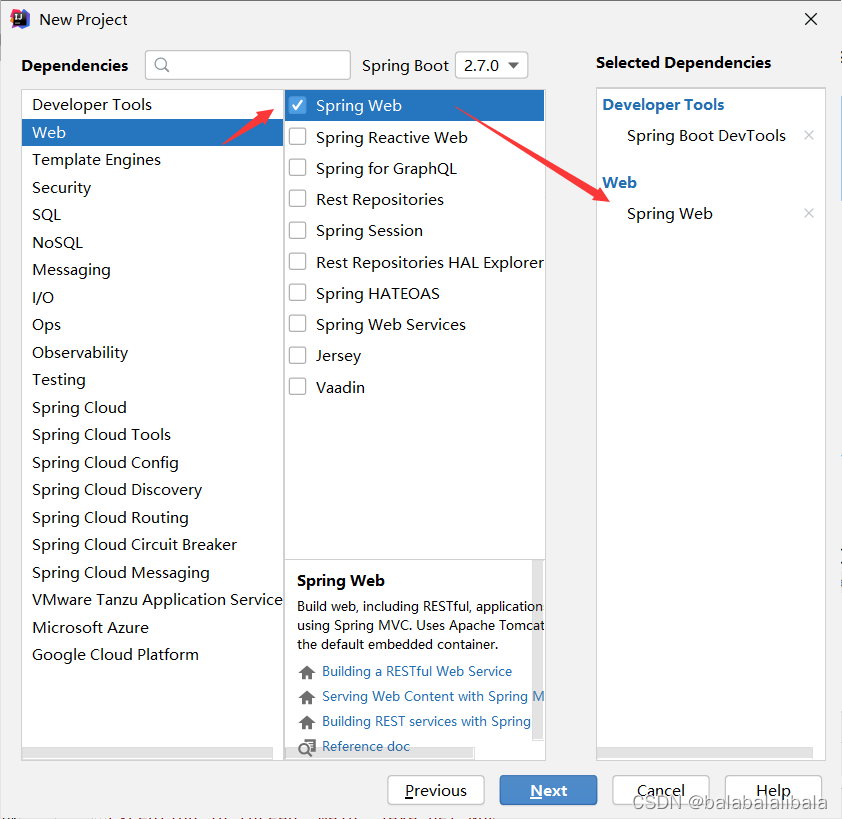
Task: Check Spring for GraphQL
Action: coord(297,168)
